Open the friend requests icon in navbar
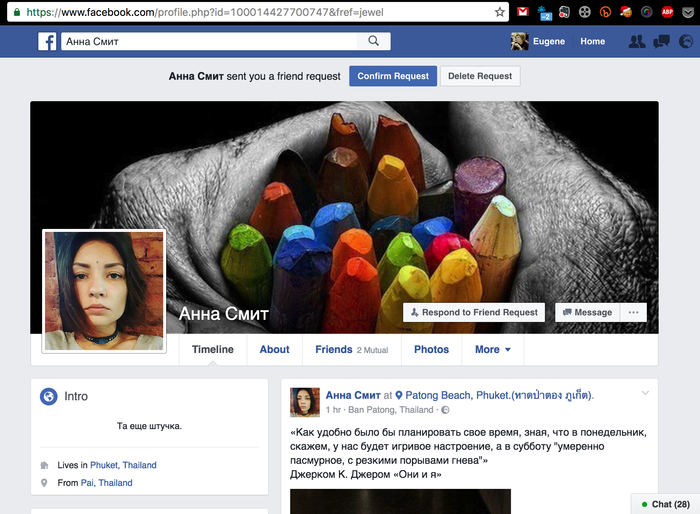The width and height of the screenshot is (700, 514). [x=637, y=42]
